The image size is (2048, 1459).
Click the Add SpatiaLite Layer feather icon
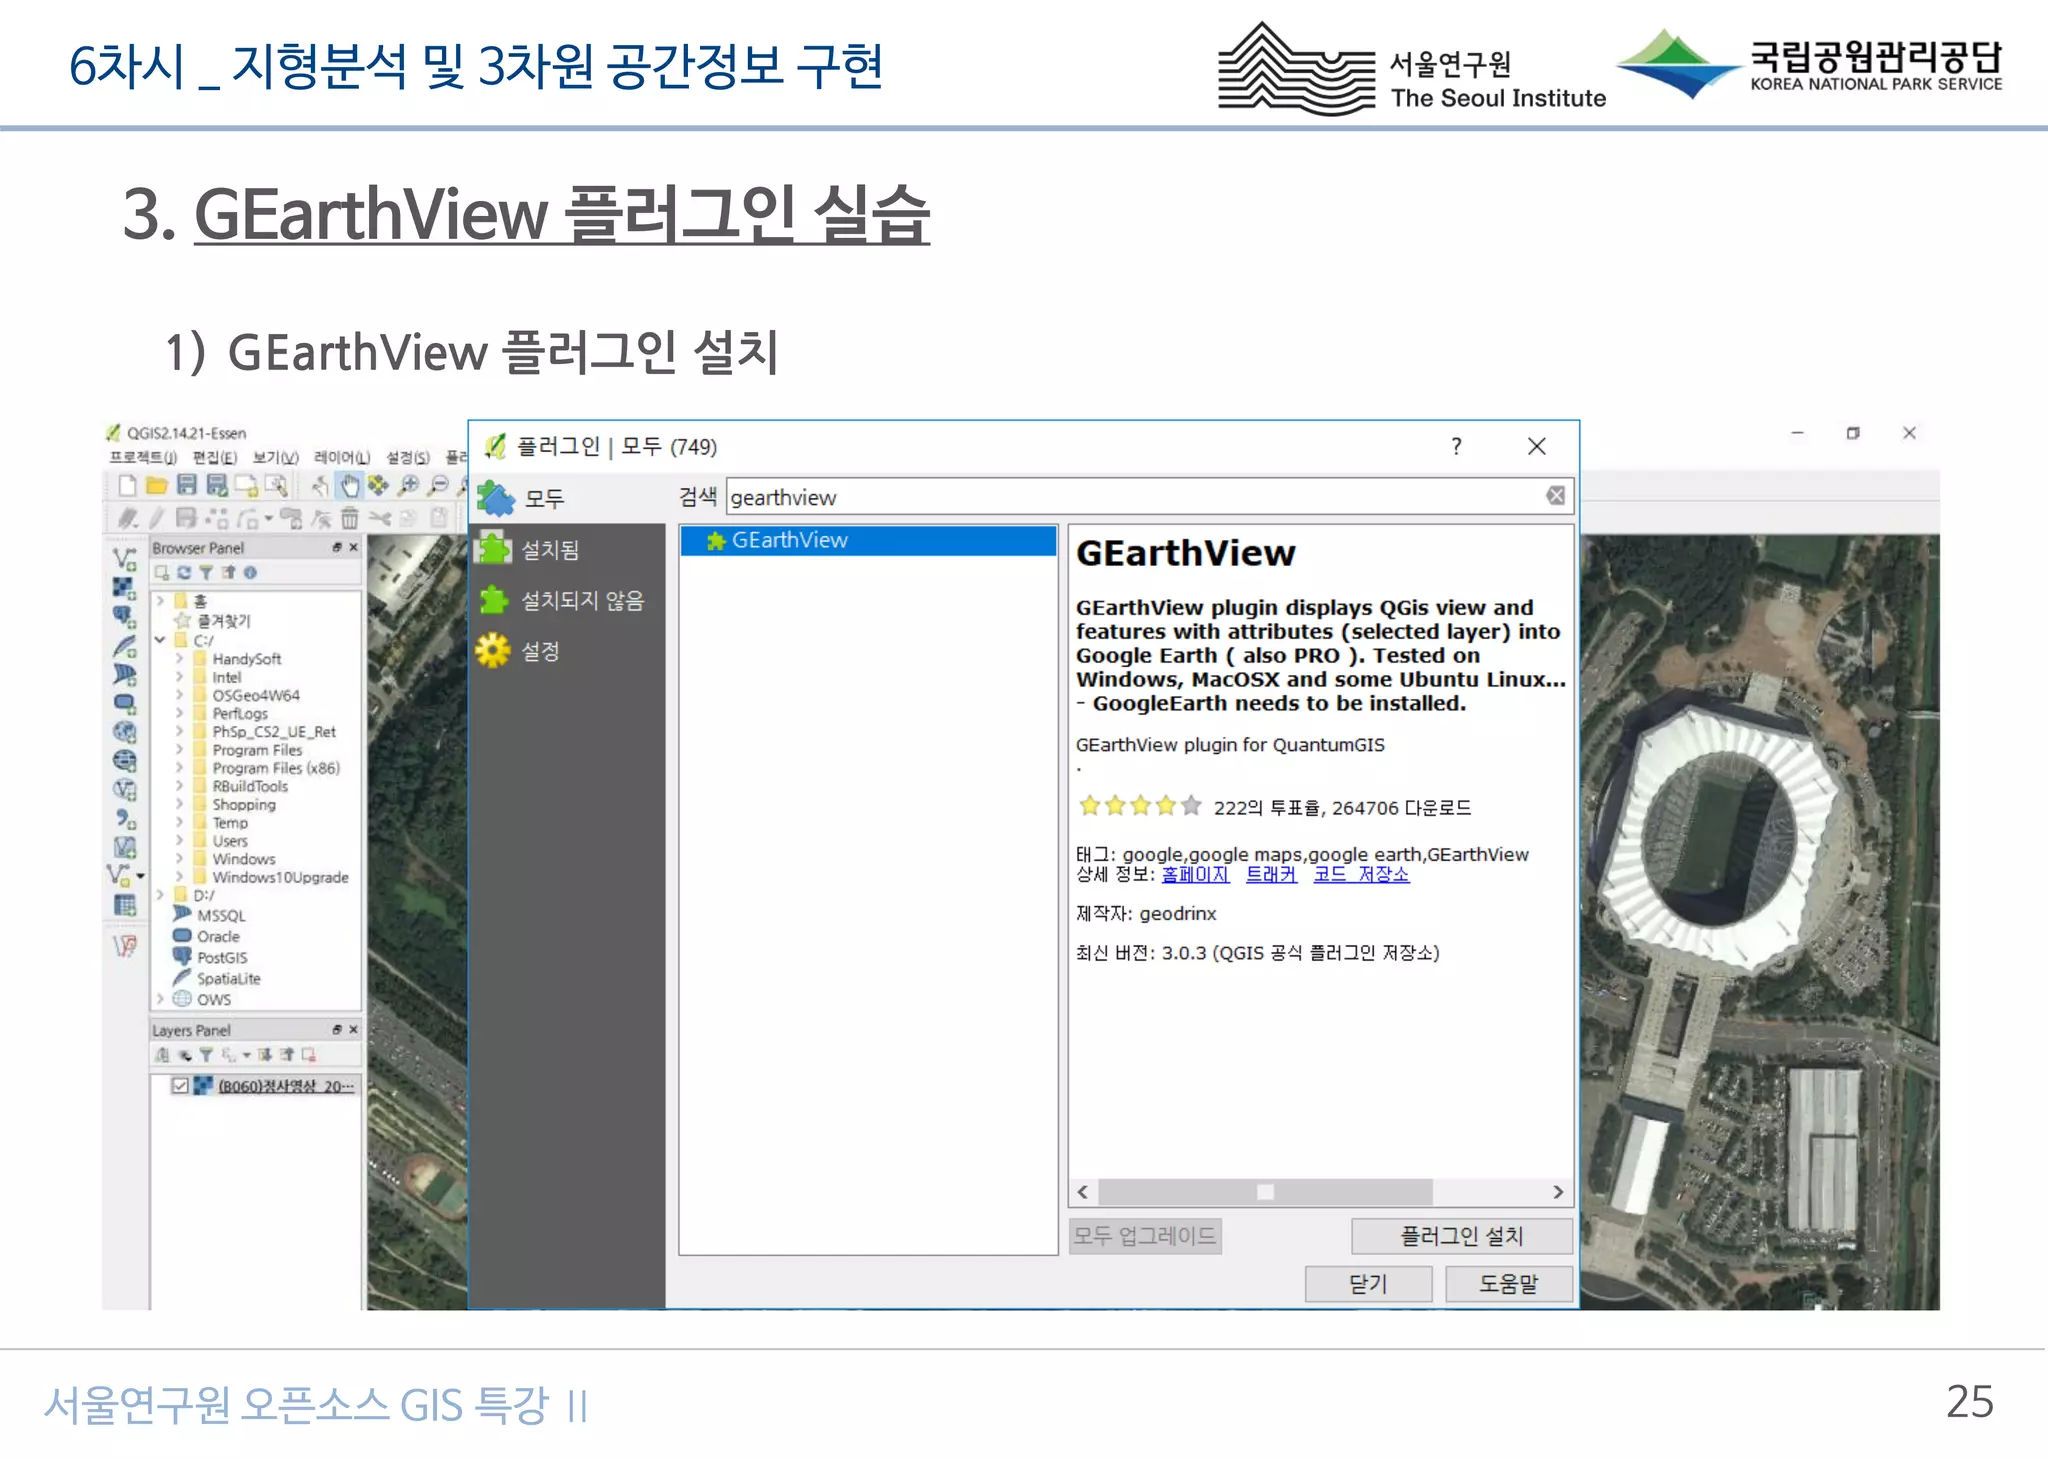tap(124, 646)
